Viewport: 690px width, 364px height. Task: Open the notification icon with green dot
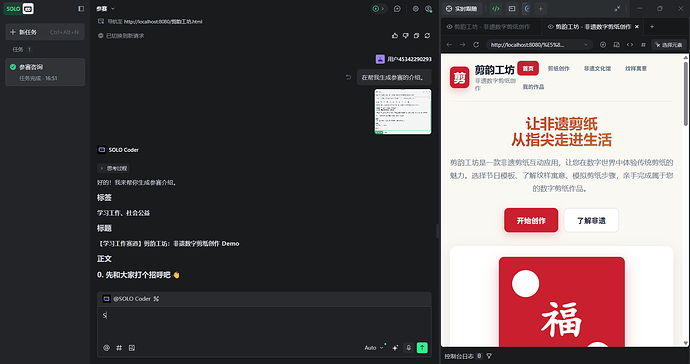tap(429, 8)
